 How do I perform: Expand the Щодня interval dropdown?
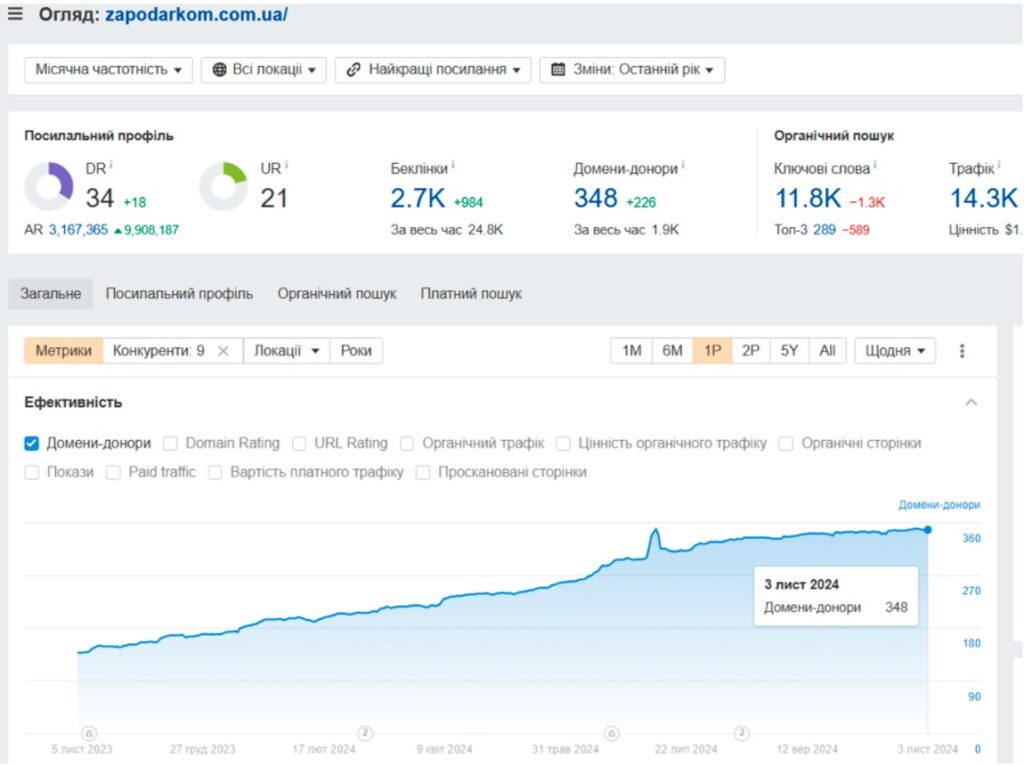(x=894, y=351)
